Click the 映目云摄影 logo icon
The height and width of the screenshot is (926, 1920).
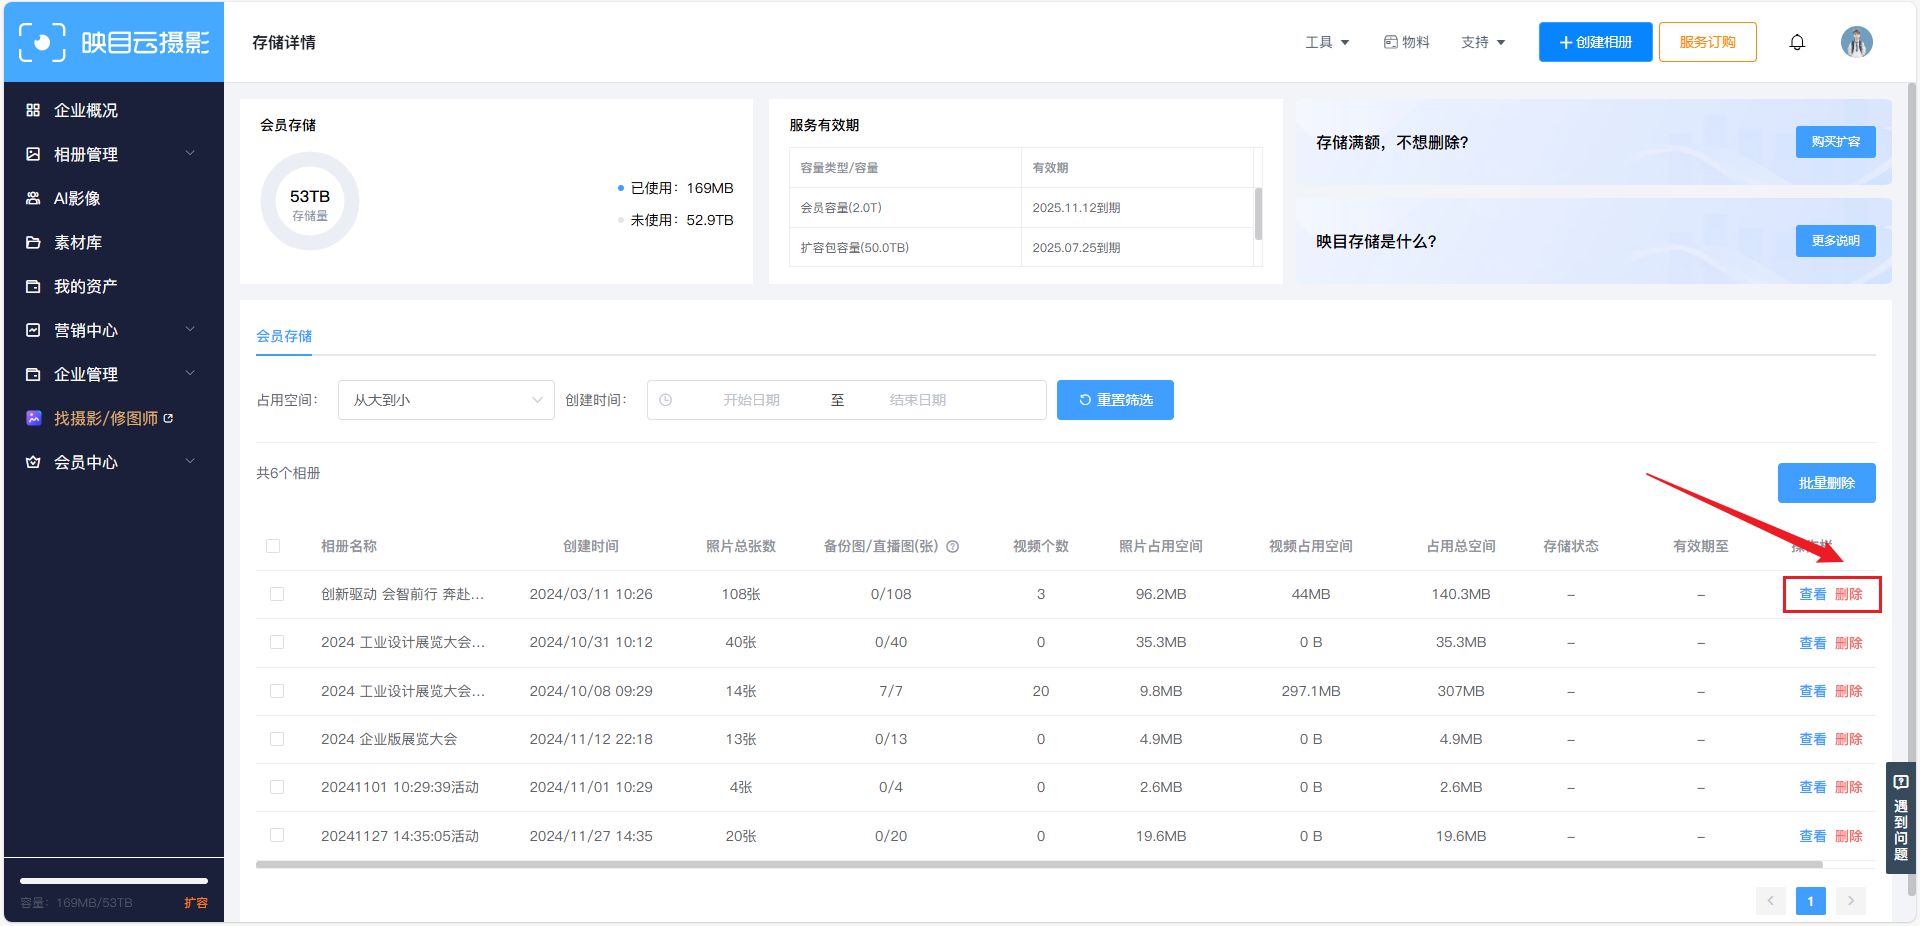pyautogui.click(x=42, y=42)
